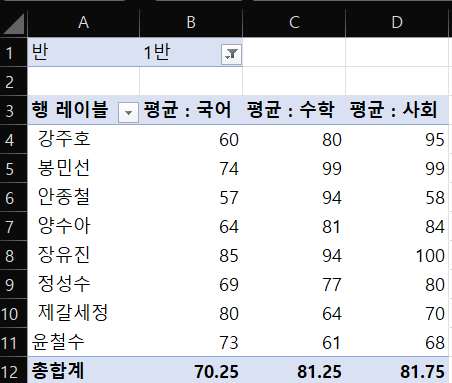452x383 pixels.
Task: Click the 평균 : 수학 header cell
Action: tap(294, 110)
